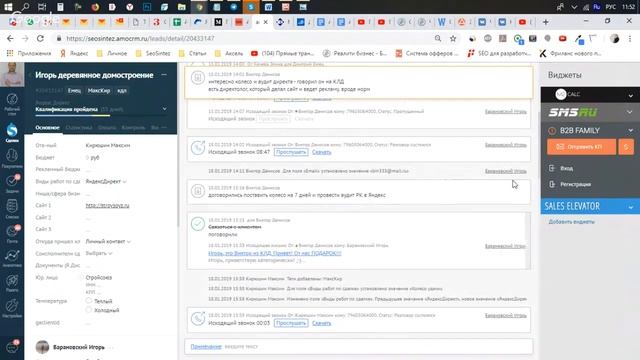The width and height of the screenshot is (640, 360).
Task: Open the Сайт 1 website link
Action: pos(107,205)
